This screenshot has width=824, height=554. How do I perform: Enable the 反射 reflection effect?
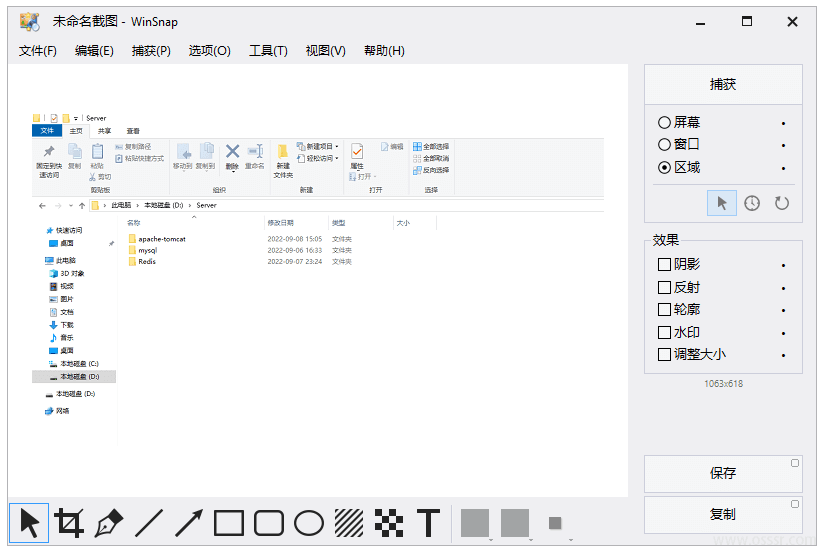click(679, 288)
